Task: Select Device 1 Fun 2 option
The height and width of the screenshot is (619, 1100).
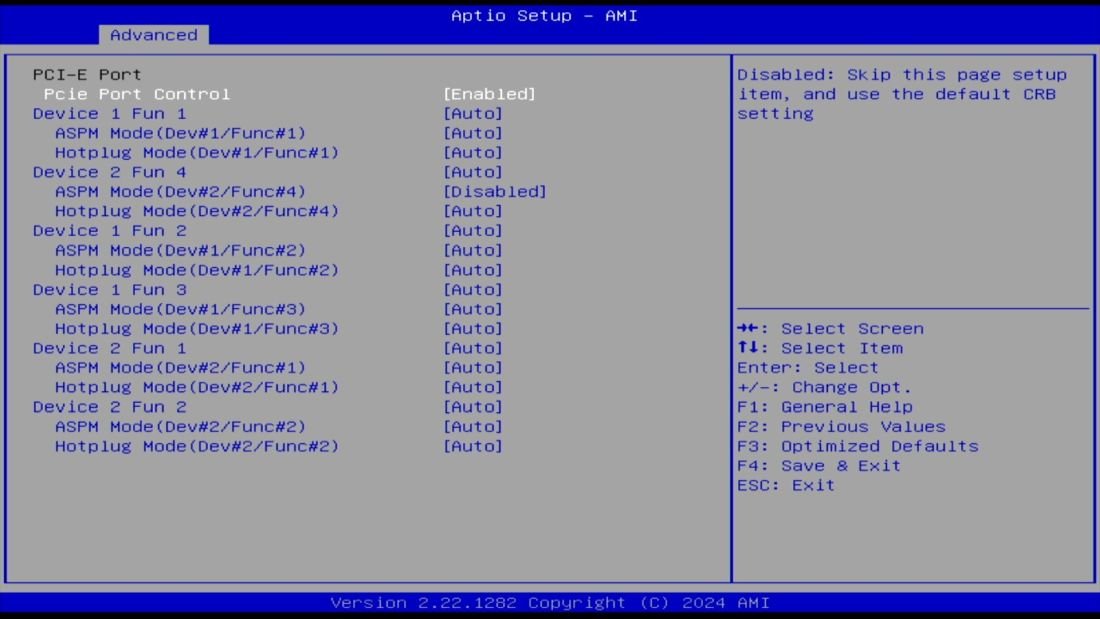Action: [109, 231]
